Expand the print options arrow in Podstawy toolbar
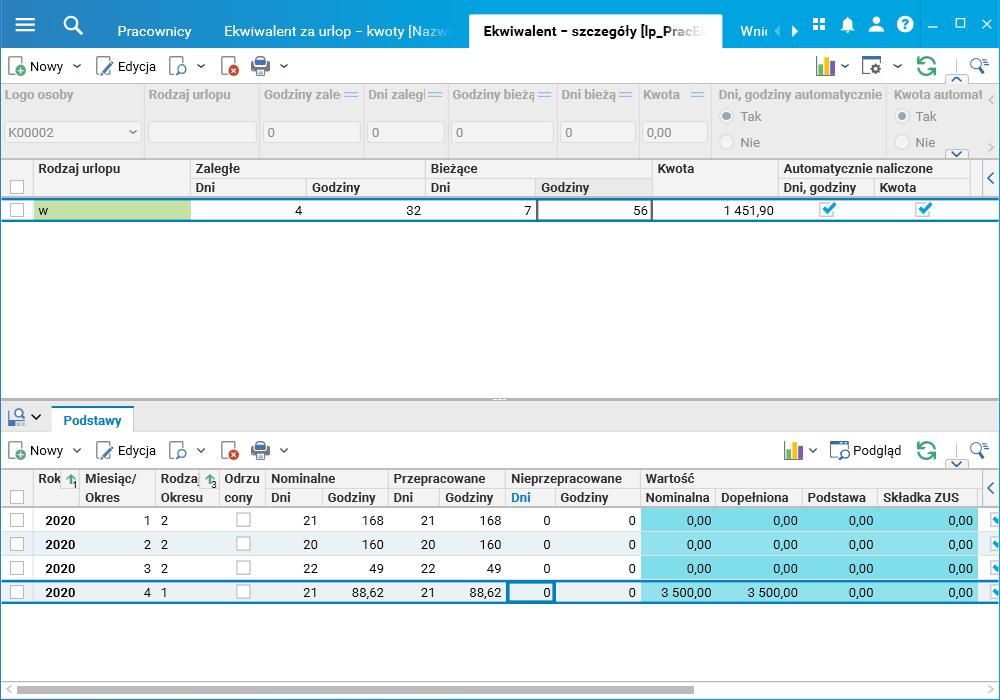Viewport: 1000px width, 700px height. coord(284,451)
